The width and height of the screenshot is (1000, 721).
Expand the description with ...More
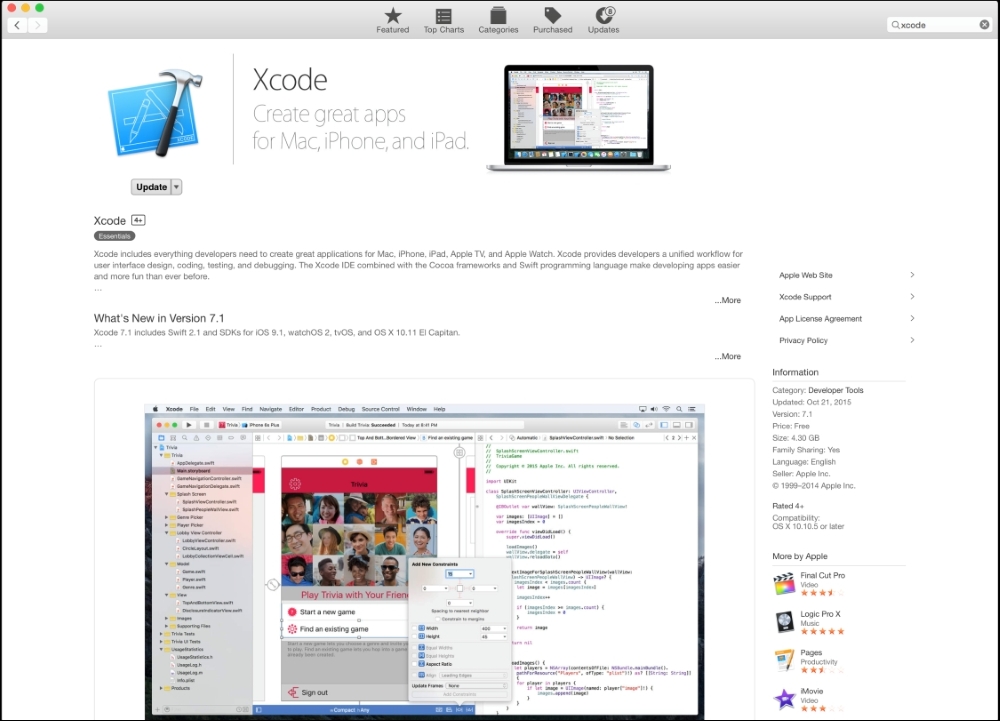728,300
